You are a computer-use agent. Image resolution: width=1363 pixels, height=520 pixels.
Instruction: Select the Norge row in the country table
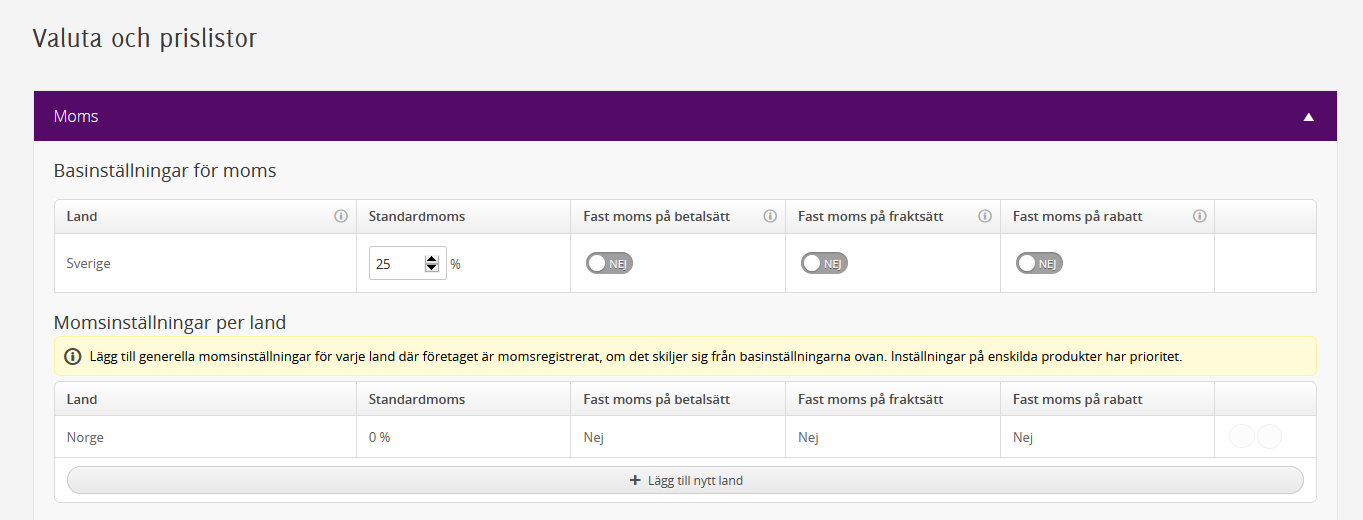[685, 437]
